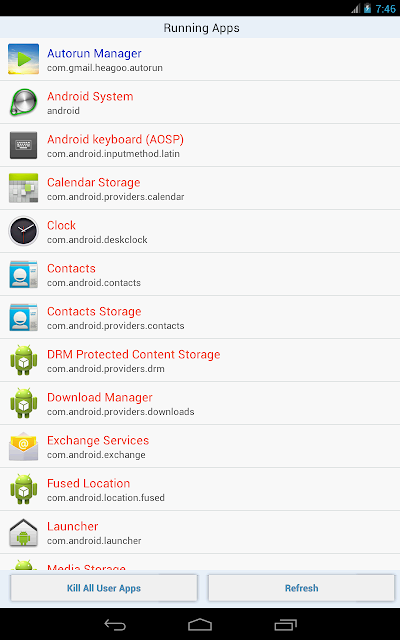Select DRM Protected Content Storage entry
This screenshot has height=640, width=400.
(x=200, y=360)
